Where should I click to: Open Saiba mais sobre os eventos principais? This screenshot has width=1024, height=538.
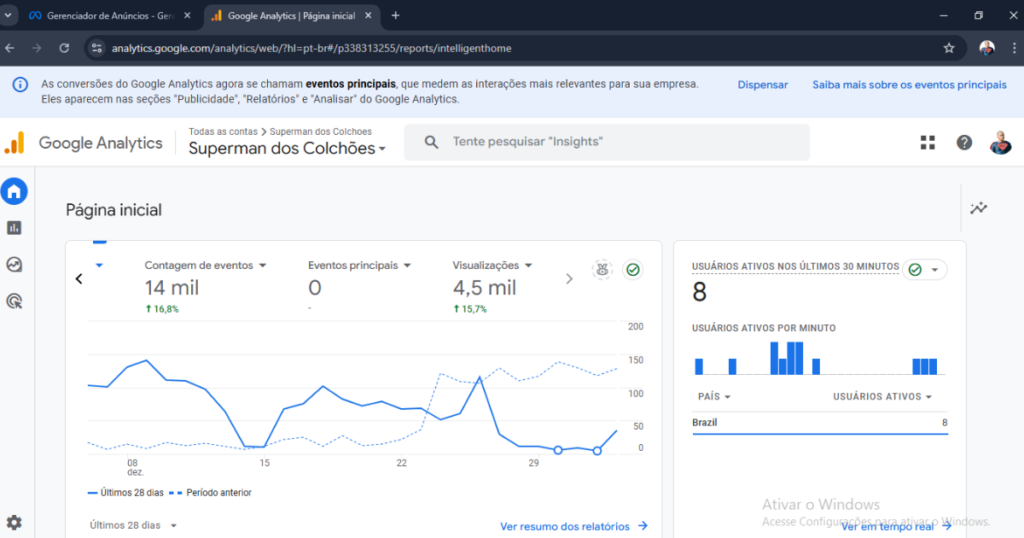point(909,85)
